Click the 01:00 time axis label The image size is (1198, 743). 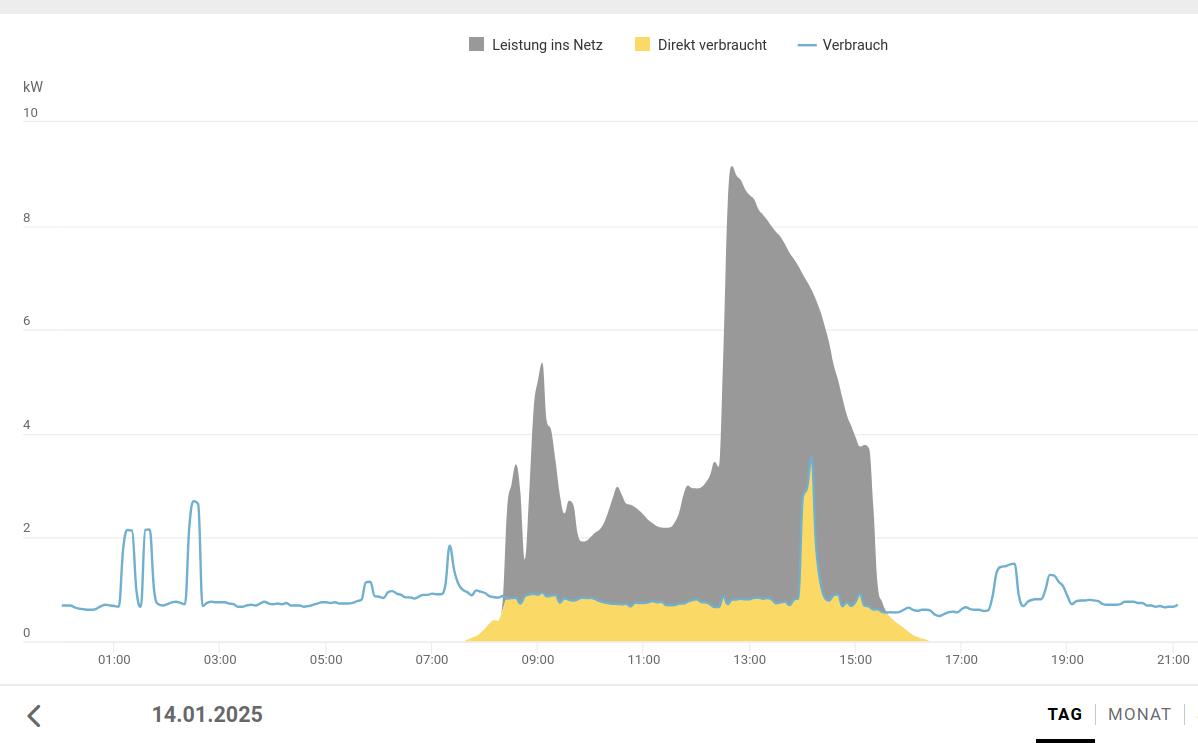coord(114,660)
